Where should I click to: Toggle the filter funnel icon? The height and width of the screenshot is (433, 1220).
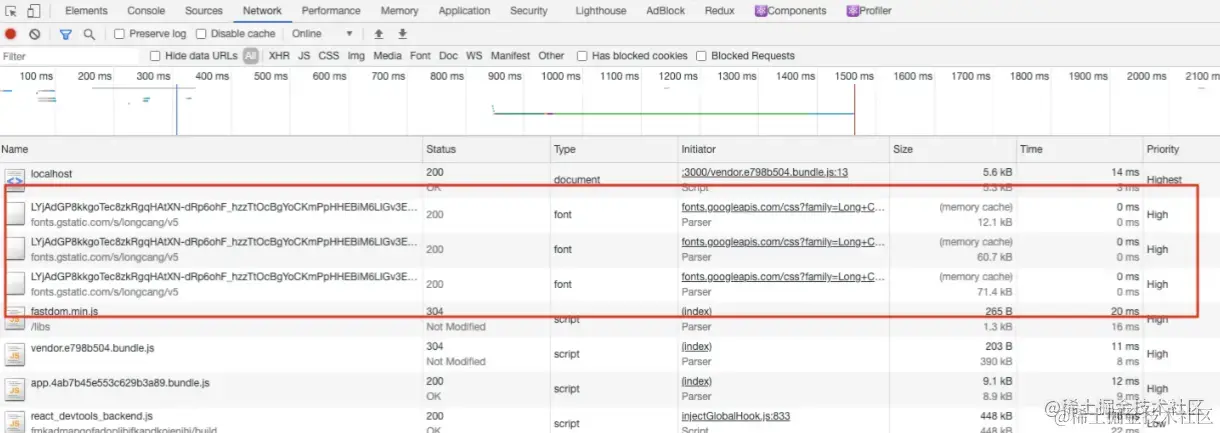(x=66, y=34)
